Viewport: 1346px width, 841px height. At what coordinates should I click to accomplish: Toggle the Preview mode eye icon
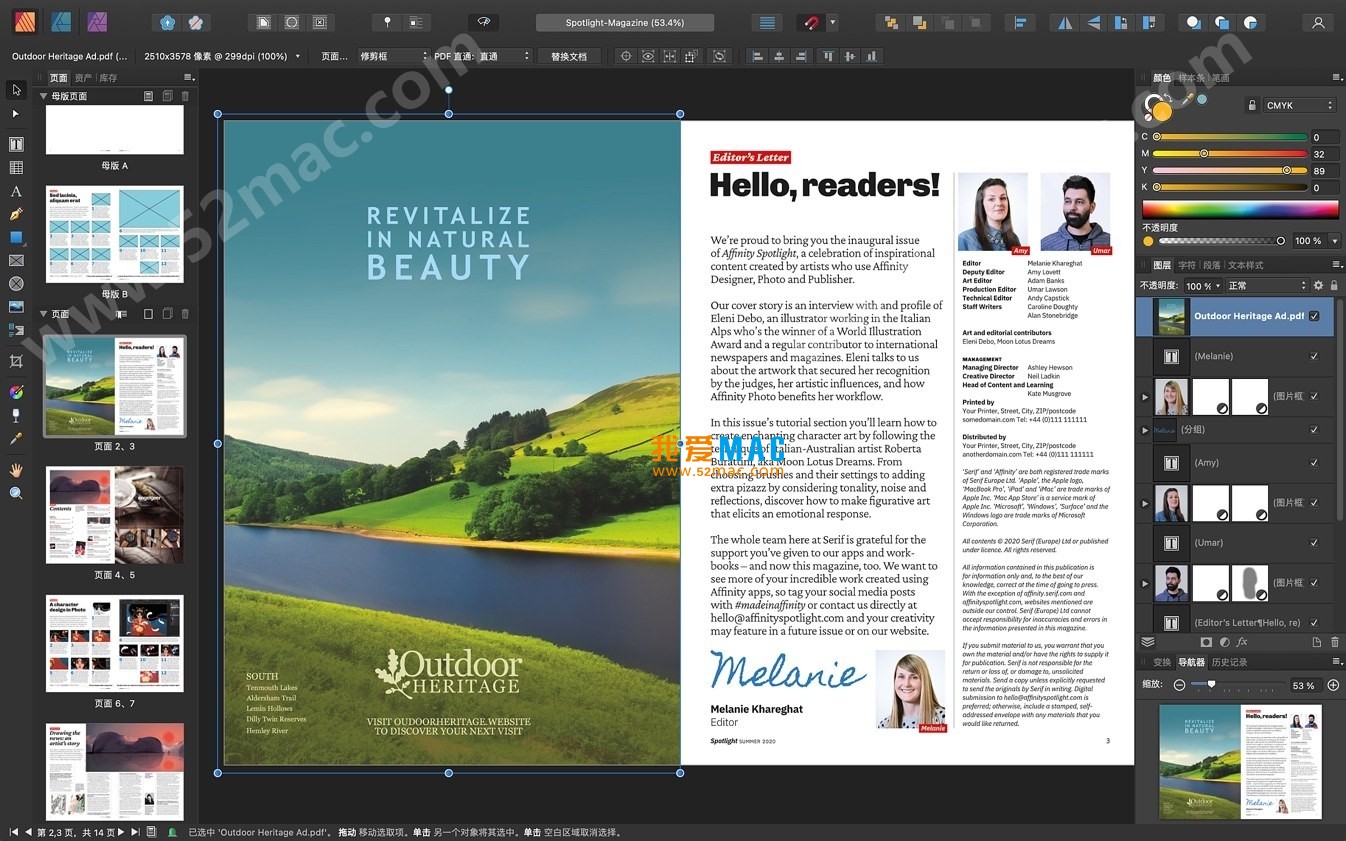(x=484, y=22)
